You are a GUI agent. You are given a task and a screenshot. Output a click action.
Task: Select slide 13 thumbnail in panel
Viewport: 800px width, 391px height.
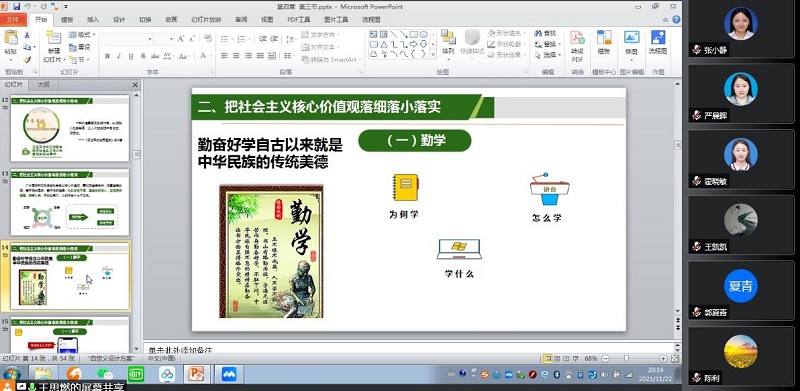70,202
